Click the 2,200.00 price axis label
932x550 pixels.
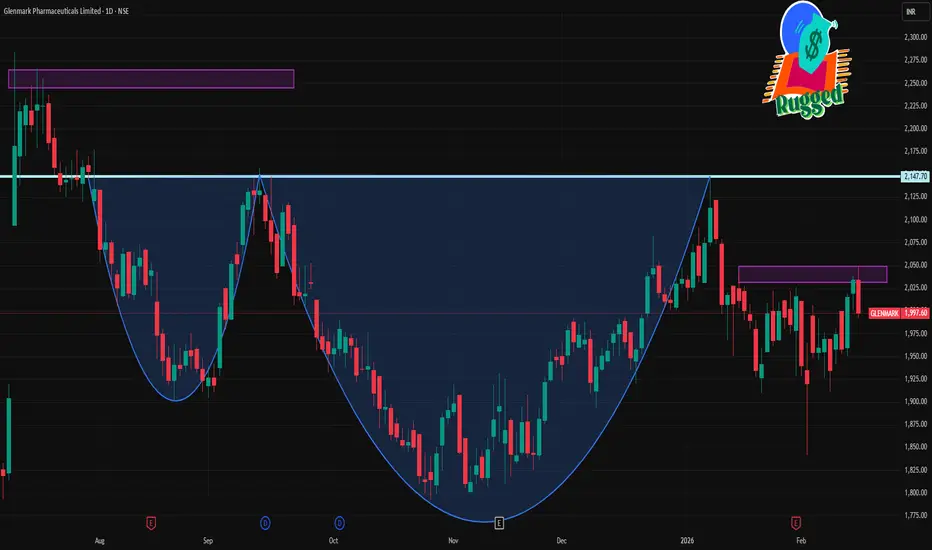(x=915, y=128)
